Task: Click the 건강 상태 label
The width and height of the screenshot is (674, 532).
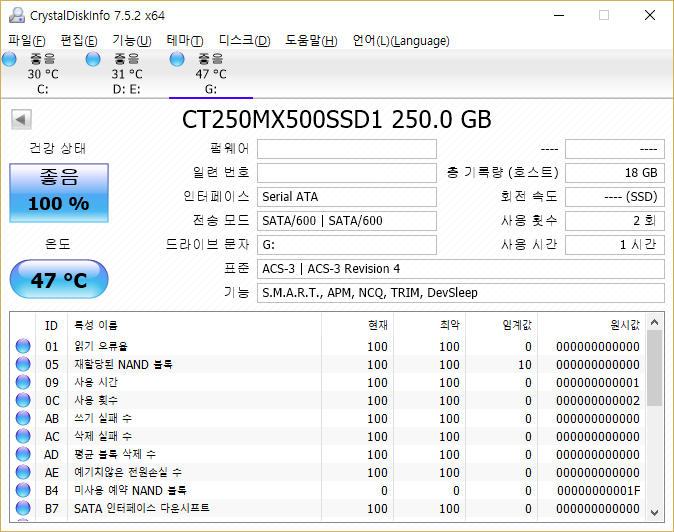Action: 58,148
